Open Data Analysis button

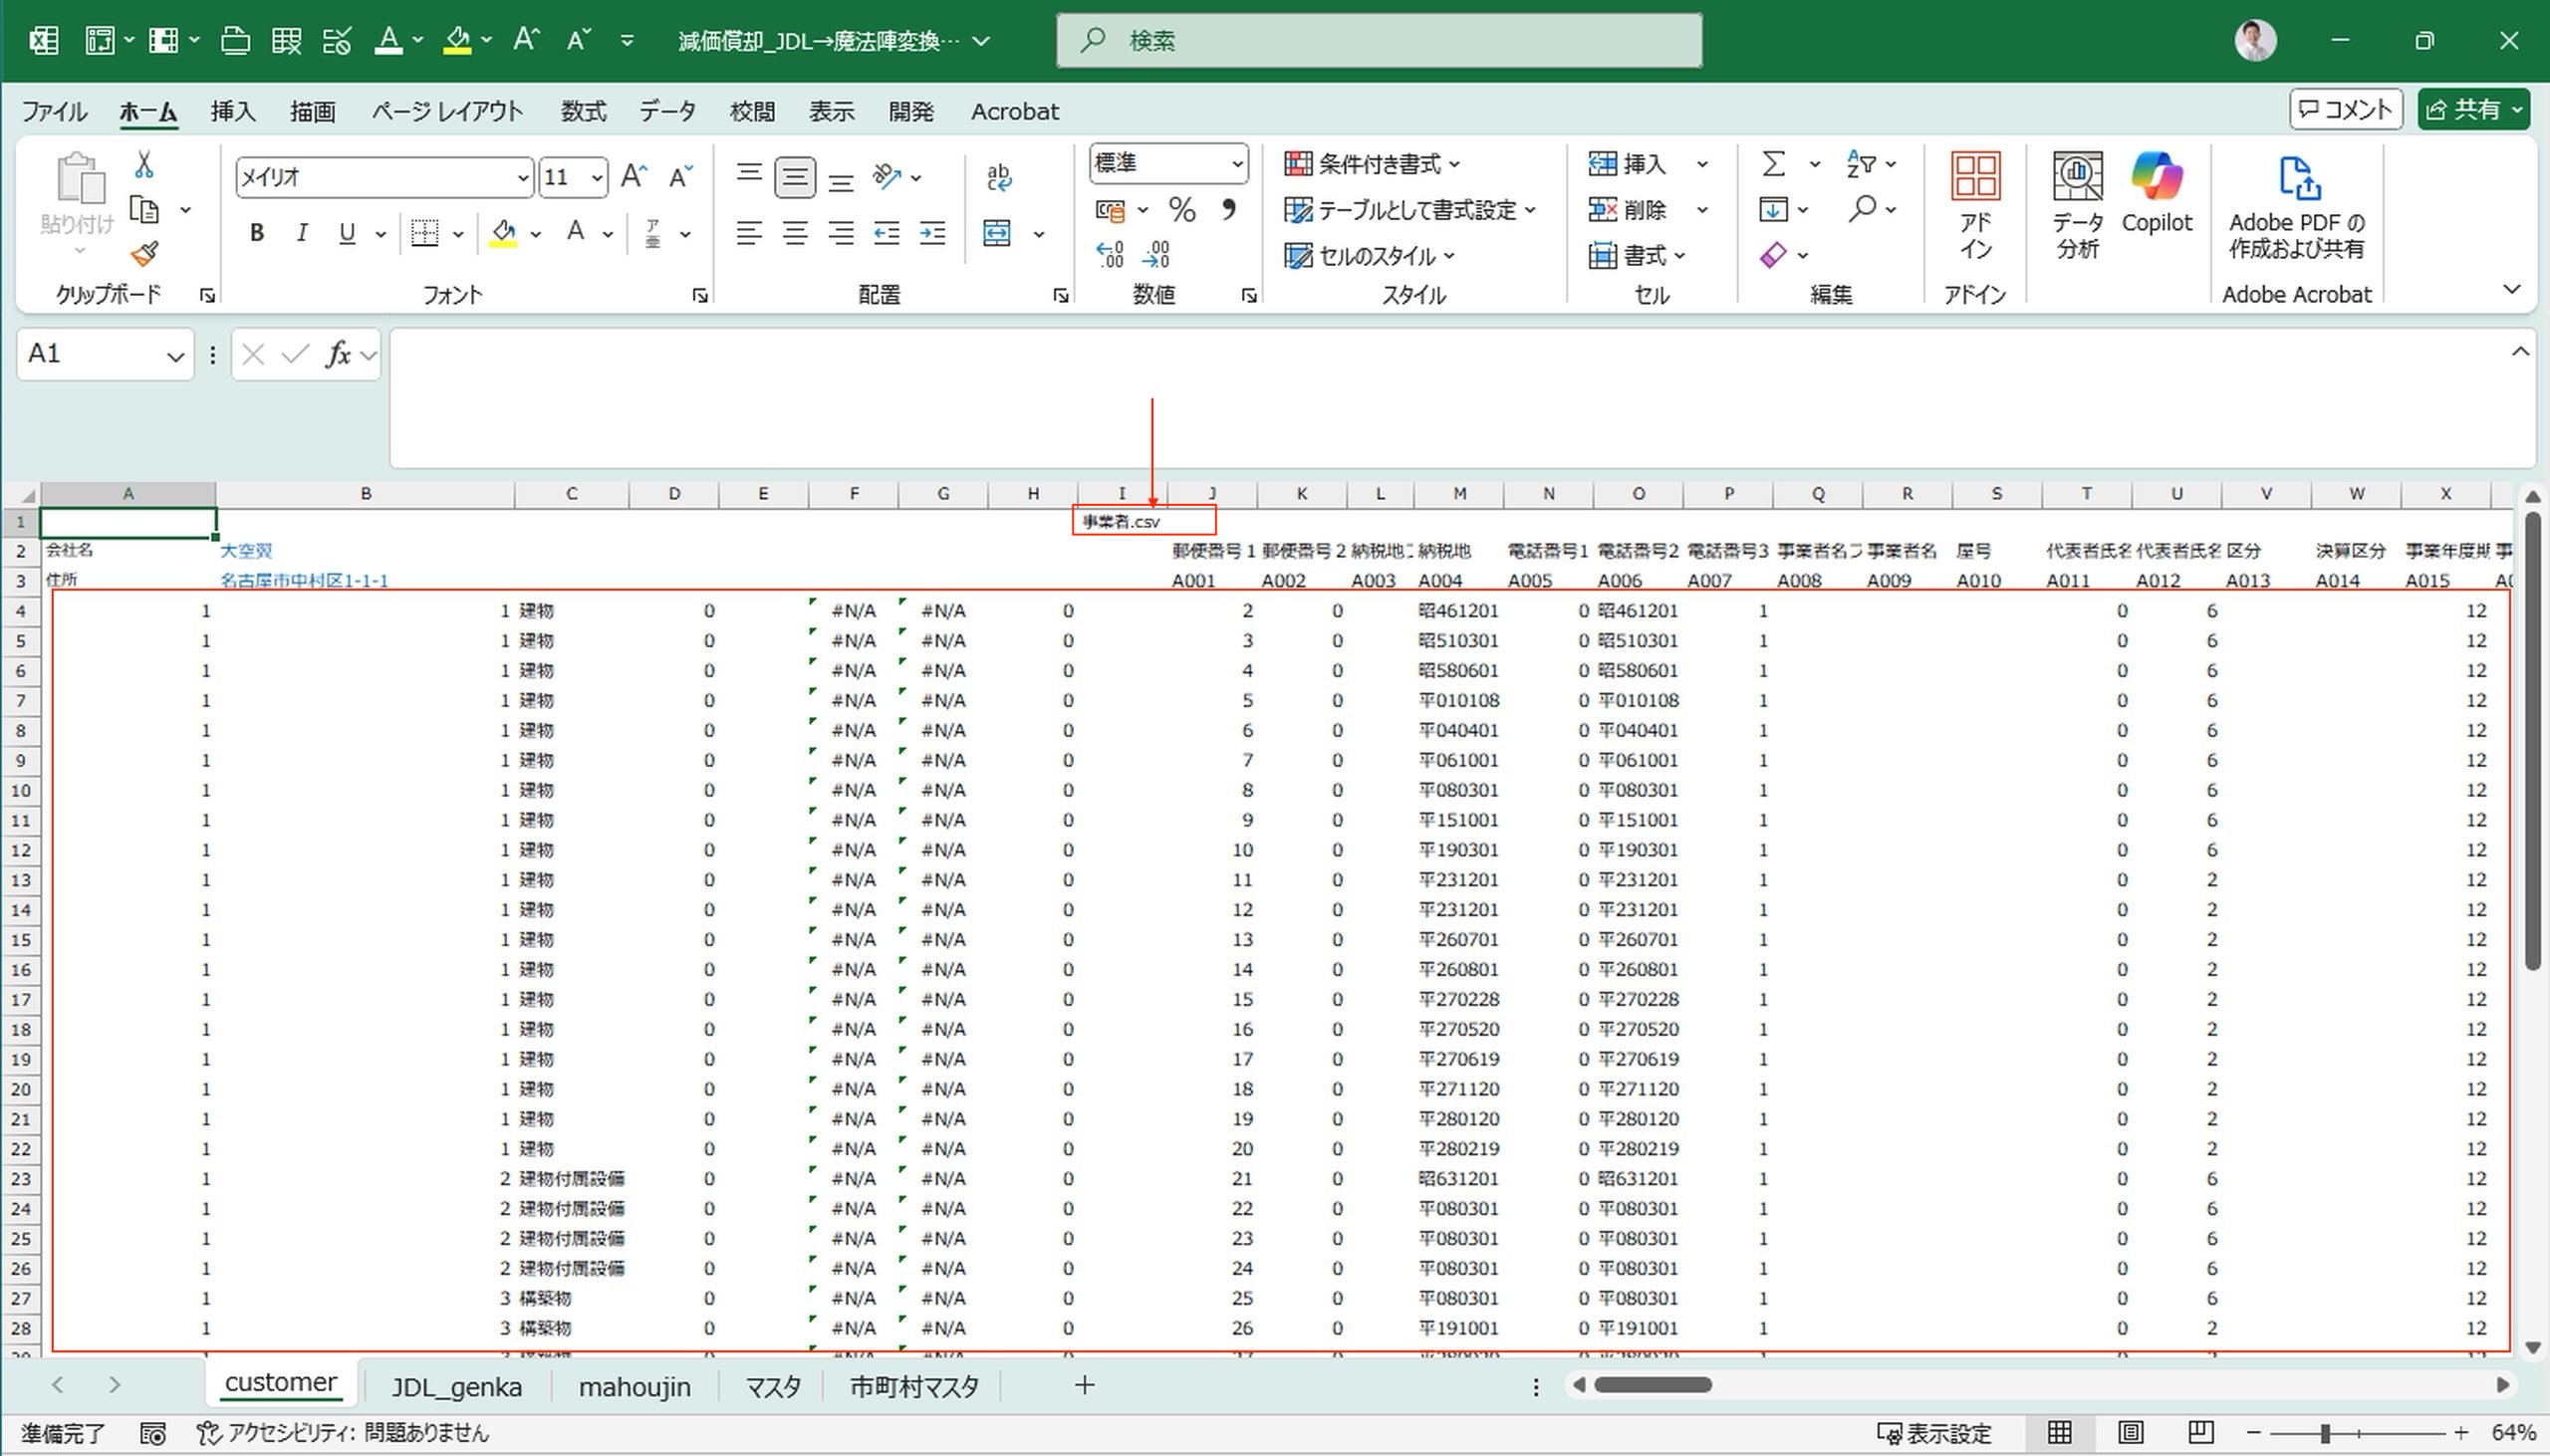point(2077,206)
